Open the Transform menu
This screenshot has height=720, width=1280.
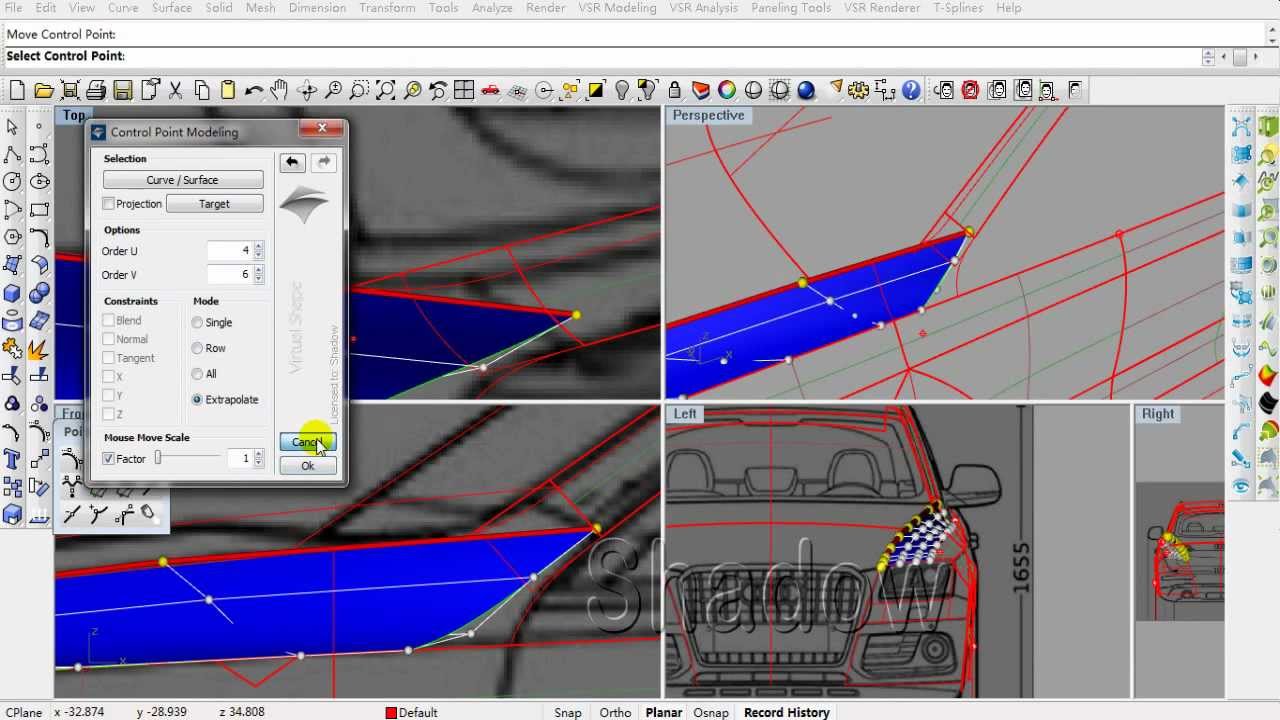(387, 8)
